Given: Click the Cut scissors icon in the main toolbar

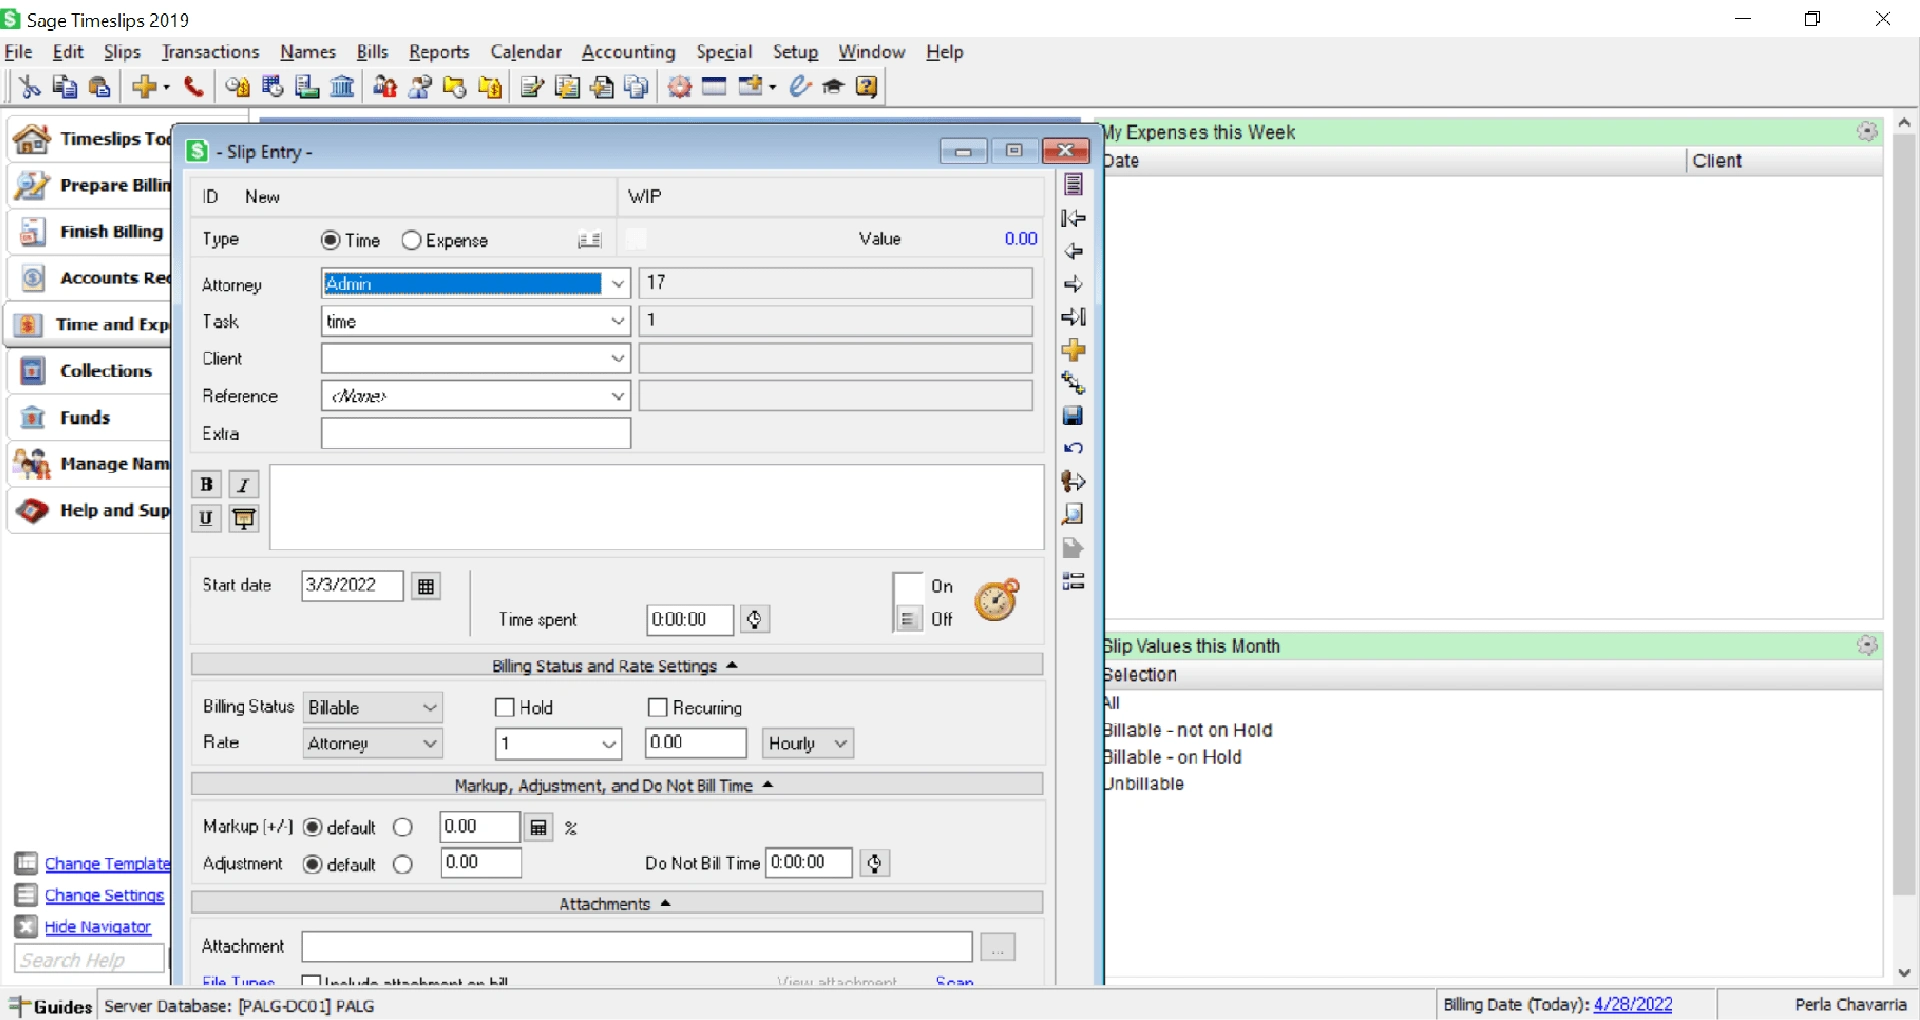Looking at the screenshot, I should (29, 87).
